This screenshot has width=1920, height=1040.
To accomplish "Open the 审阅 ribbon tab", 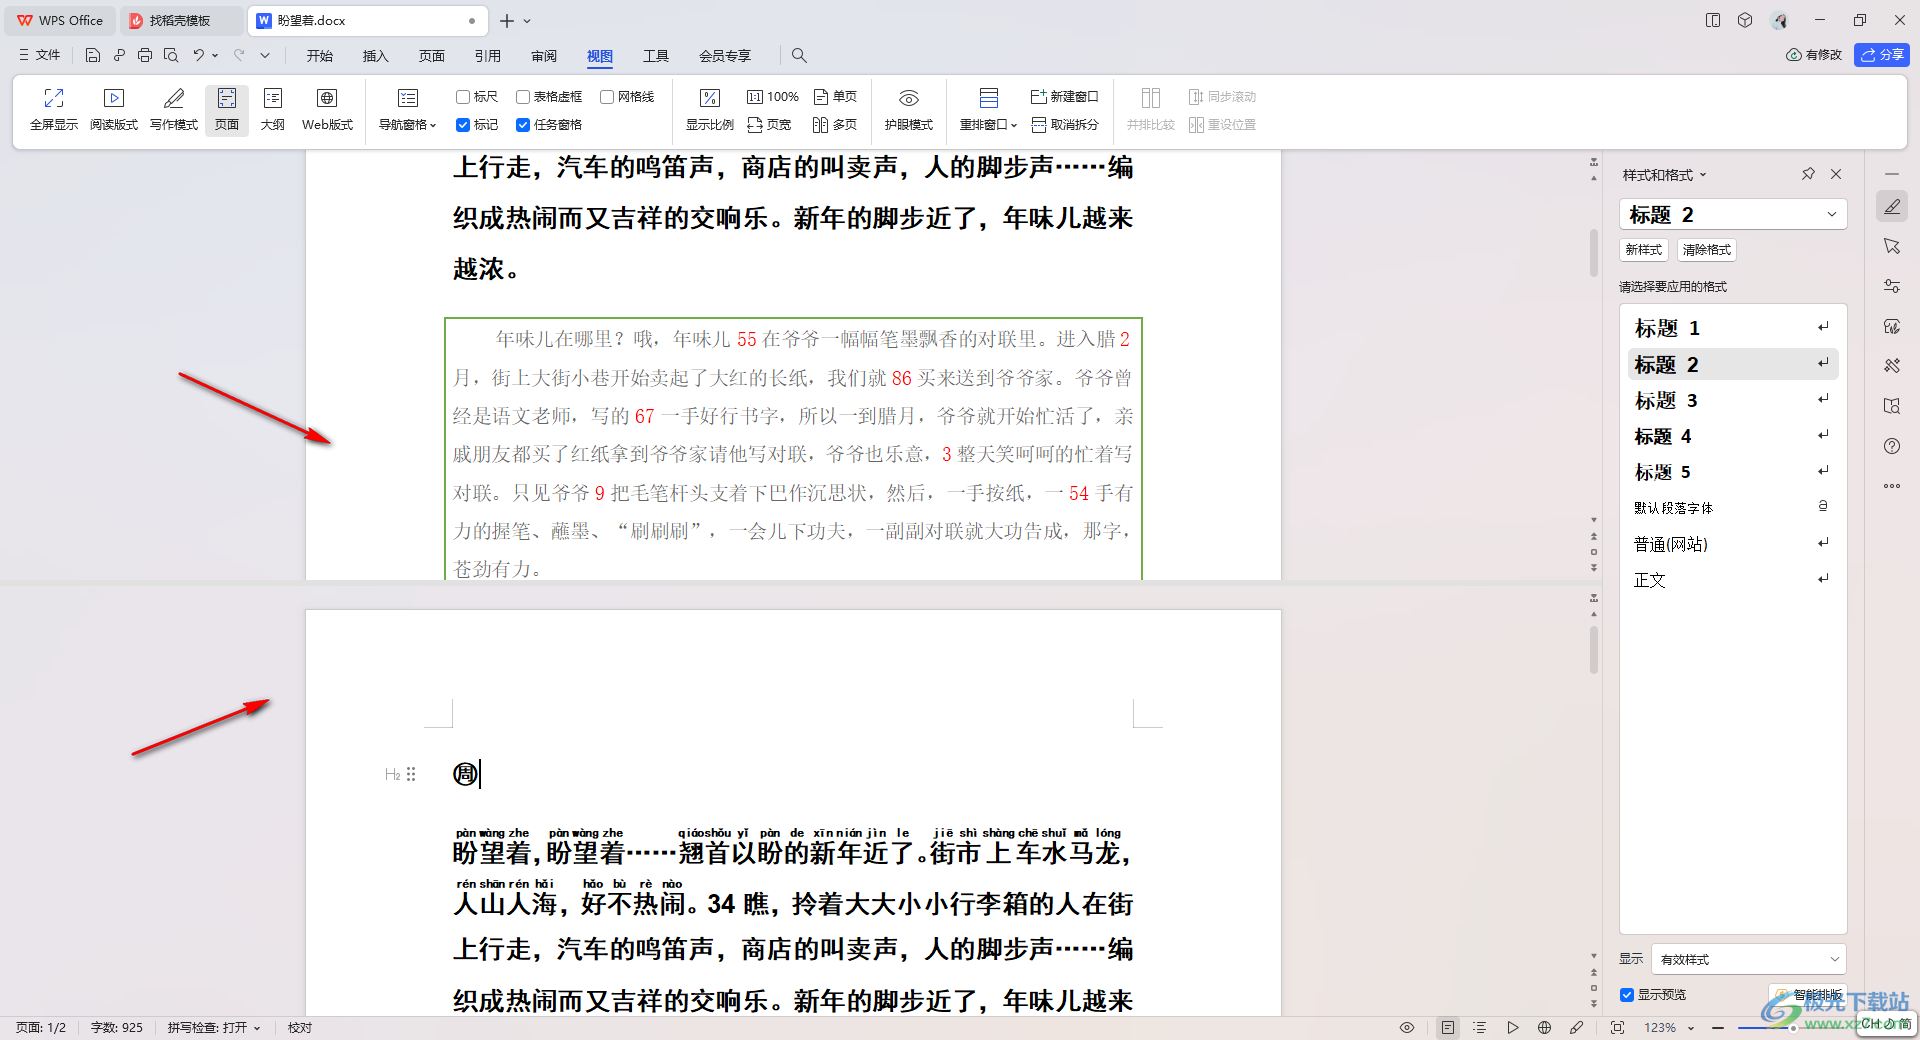I will pos(544,56).
